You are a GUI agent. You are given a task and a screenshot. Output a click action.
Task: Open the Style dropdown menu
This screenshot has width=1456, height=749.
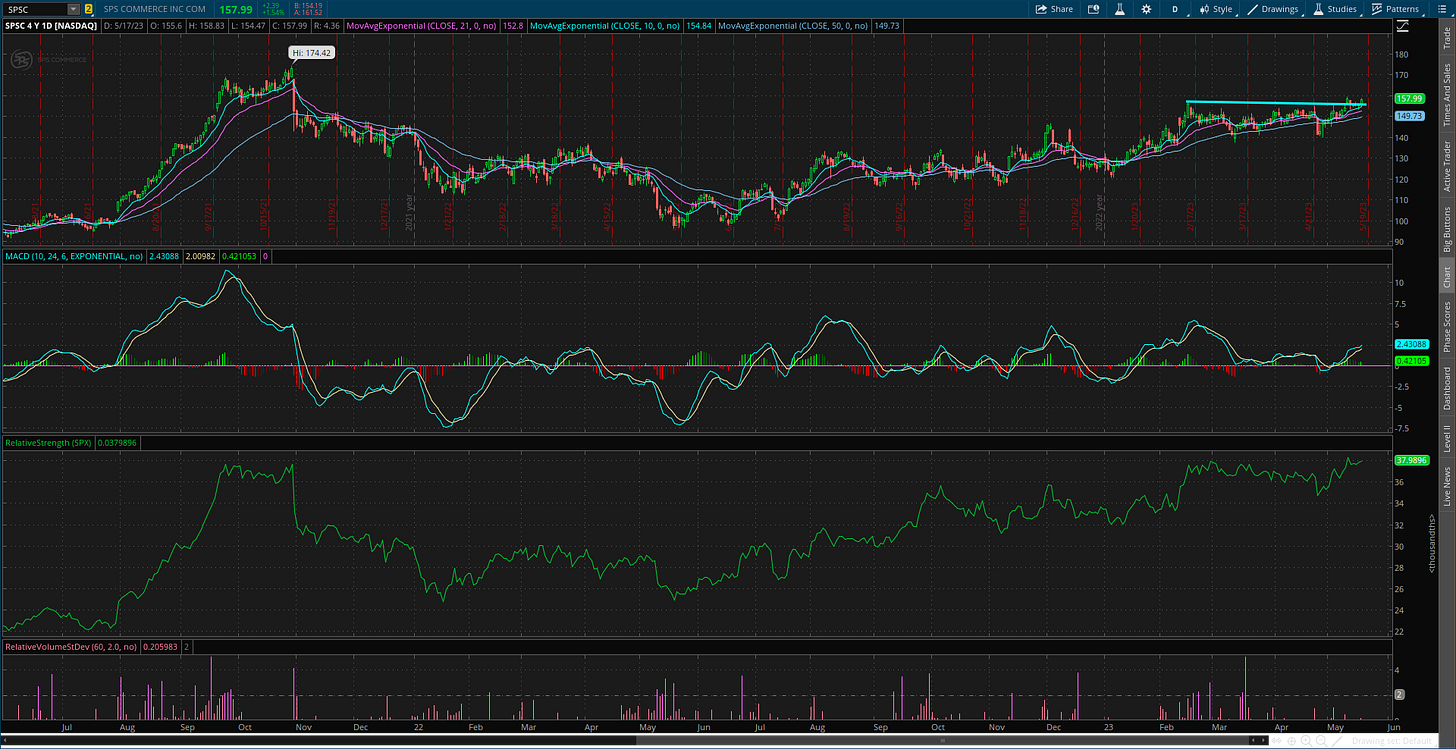point(1216,9)
